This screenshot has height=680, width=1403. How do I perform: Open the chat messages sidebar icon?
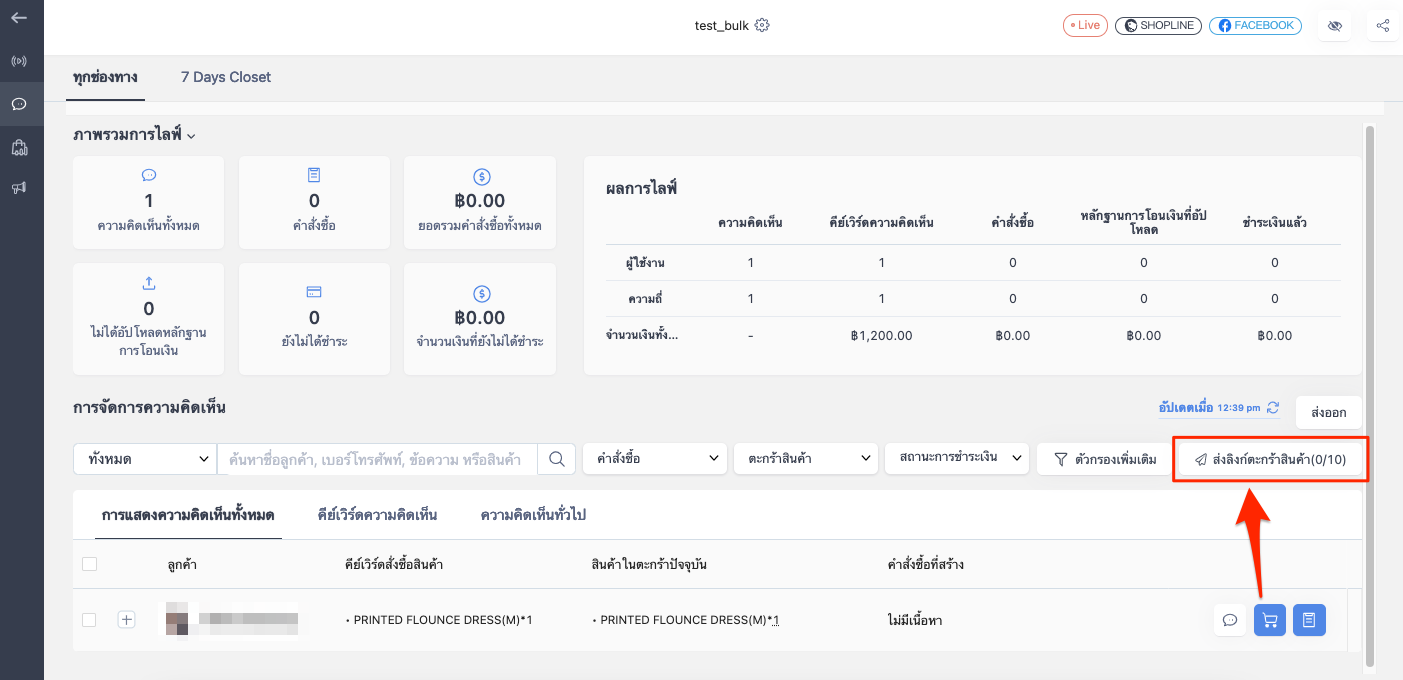click(19, 104)
